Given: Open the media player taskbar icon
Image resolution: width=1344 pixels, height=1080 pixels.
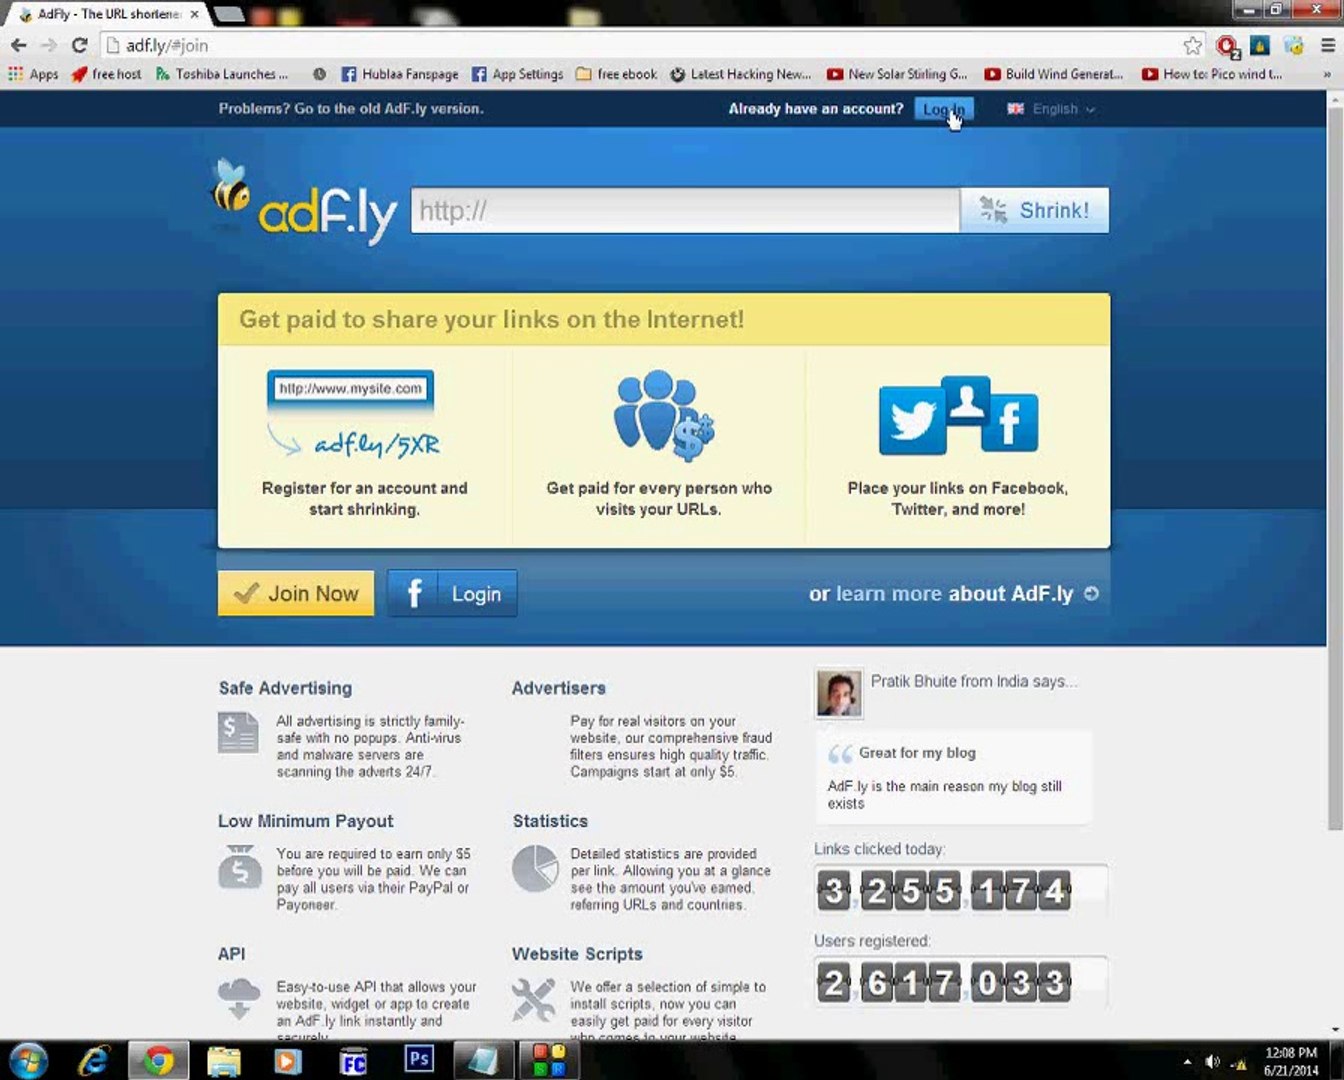Looking at the screenshot, I should [x=288, y=1060].
